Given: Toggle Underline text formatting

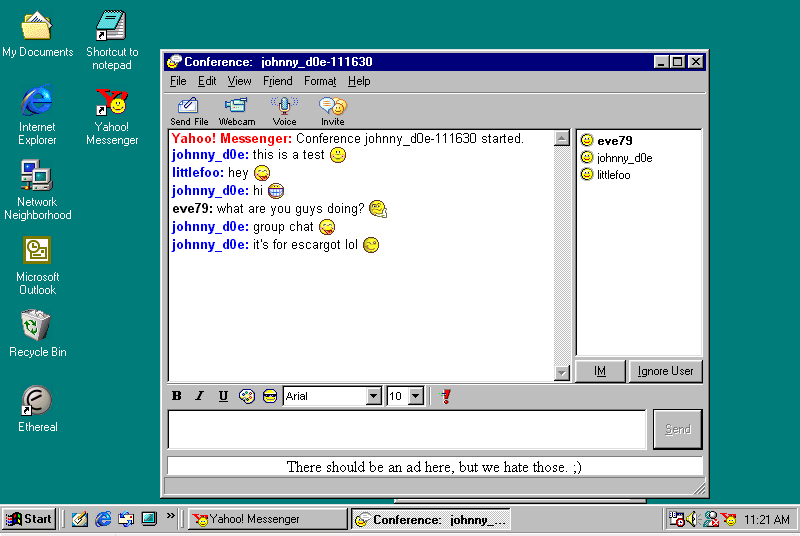Looking at the screenshot, I should 223,396.
